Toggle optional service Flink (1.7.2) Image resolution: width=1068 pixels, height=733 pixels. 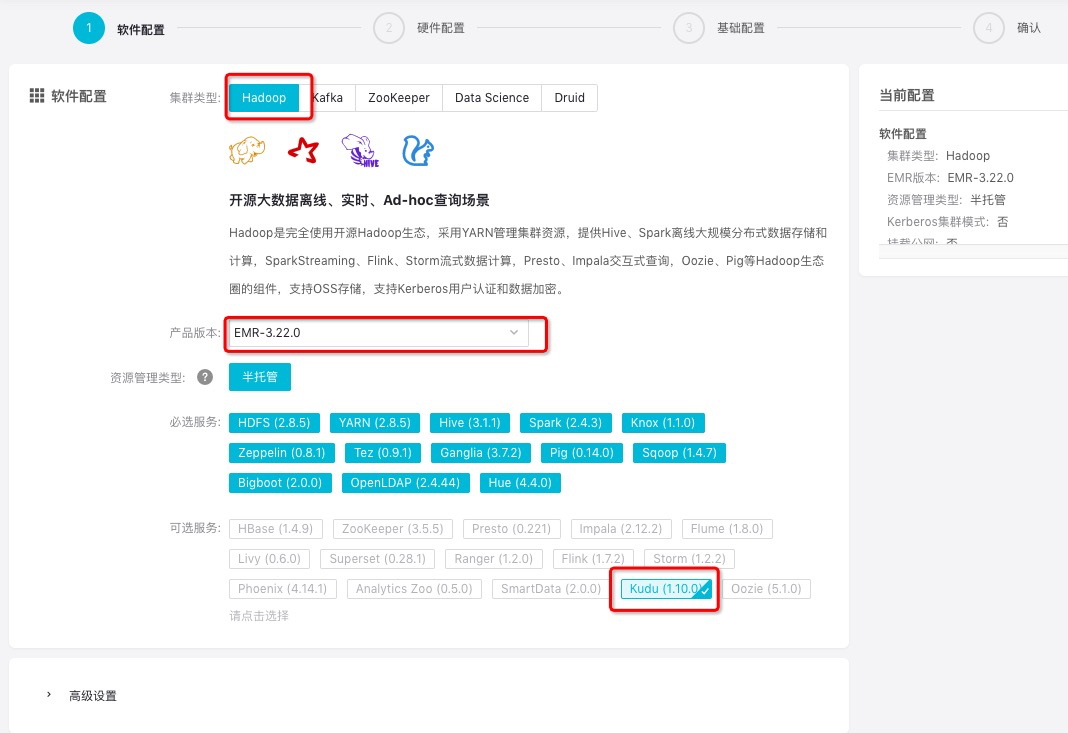[593, 559]
